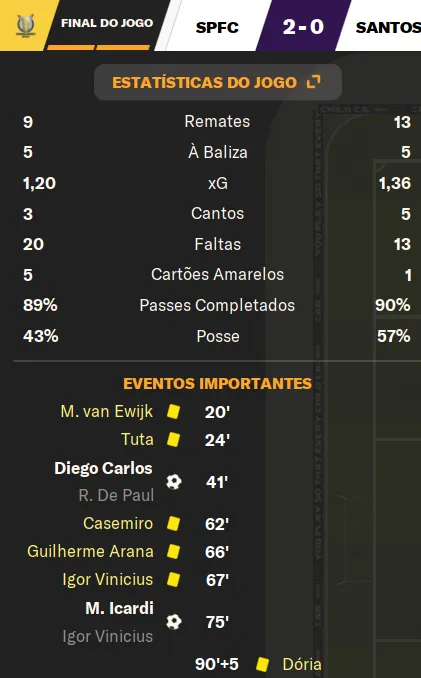This screenshot has width=421, height=678.
Task: Click the goal ball icon at 75'
Action: [x=174, y=621]
